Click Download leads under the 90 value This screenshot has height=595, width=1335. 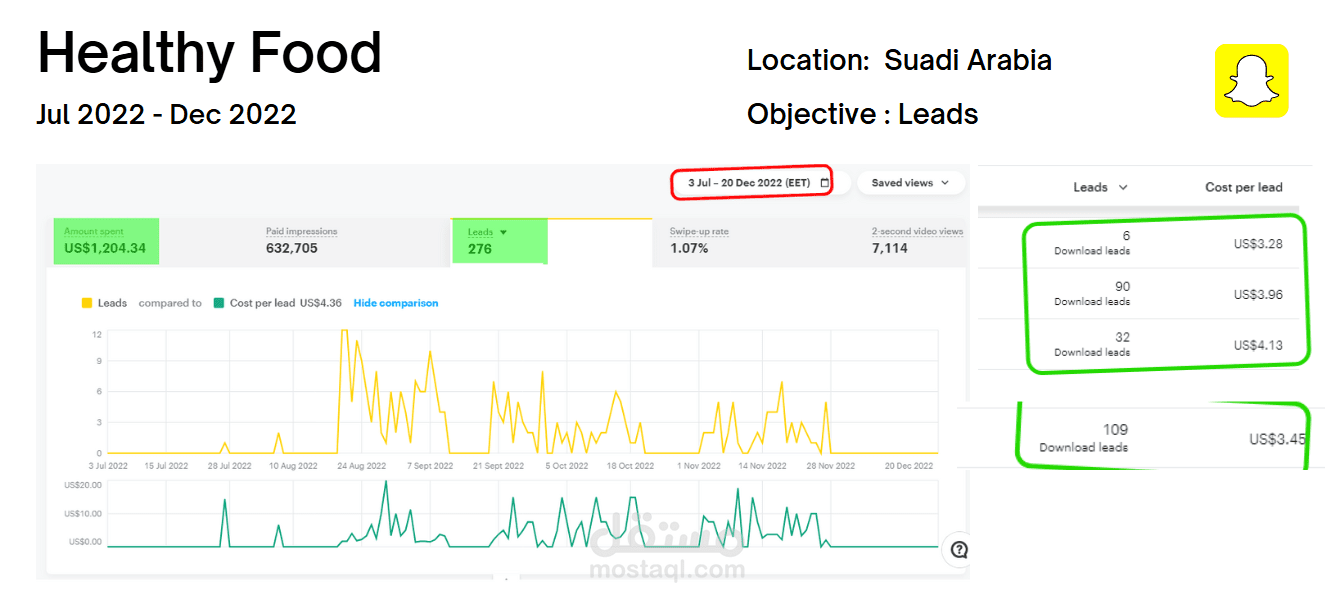point(1092,301)
